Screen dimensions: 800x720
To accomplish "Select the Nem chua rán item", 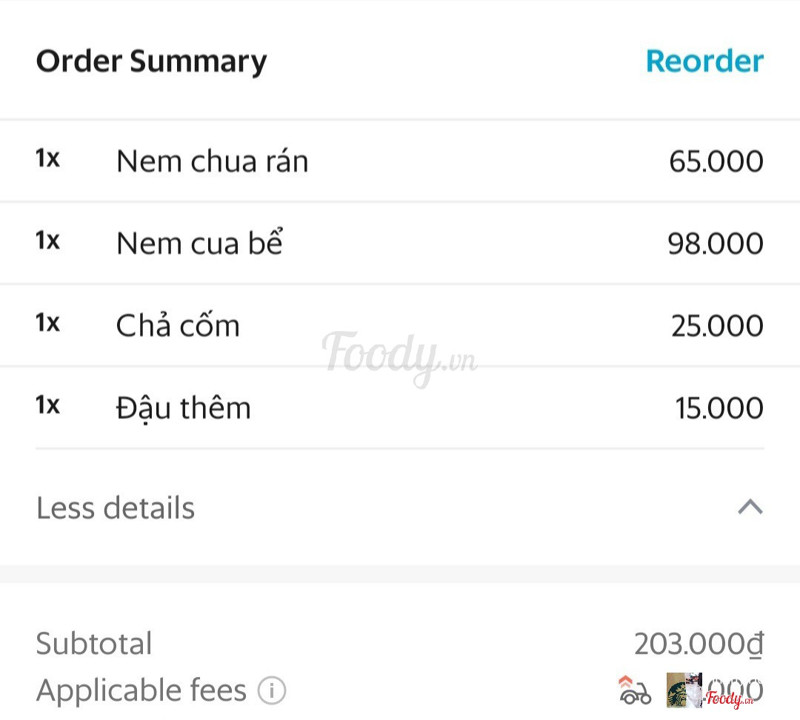I will coord(212,161).
